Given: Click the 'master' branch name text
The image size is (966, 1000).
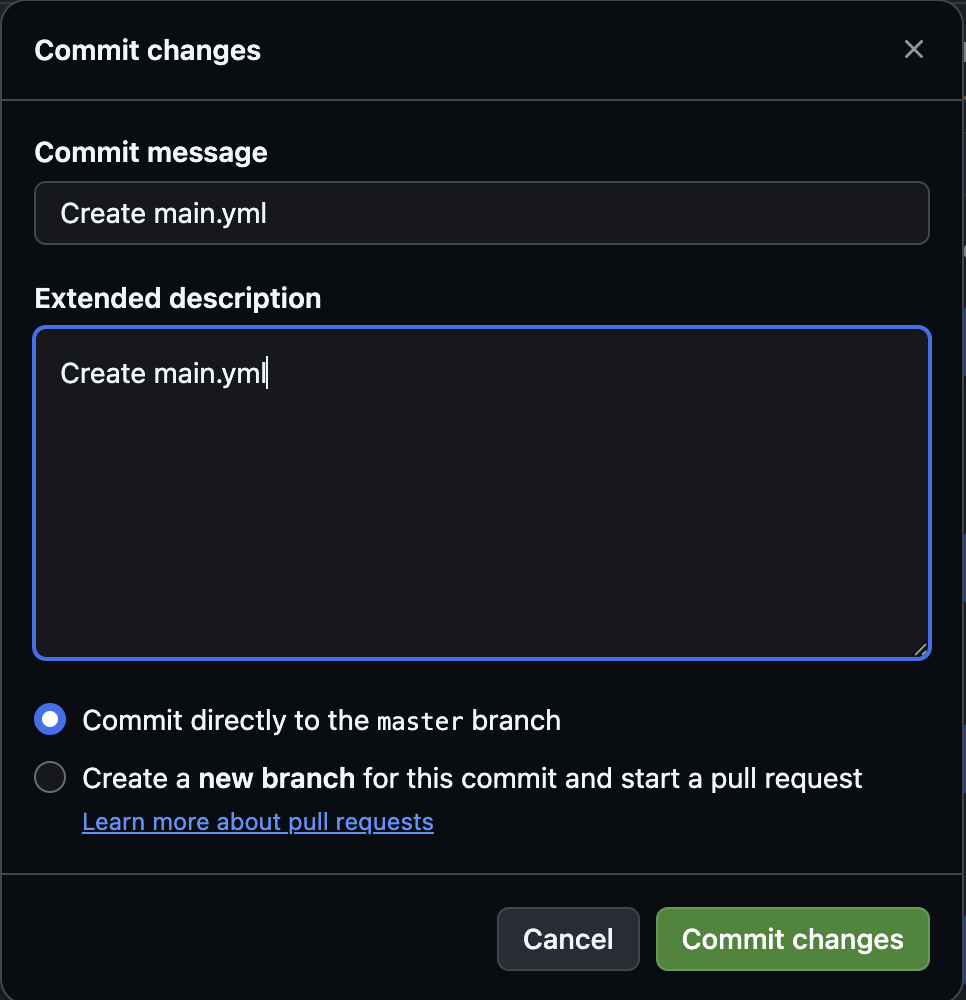Looking at the screenshot, I should coord(420,721).
